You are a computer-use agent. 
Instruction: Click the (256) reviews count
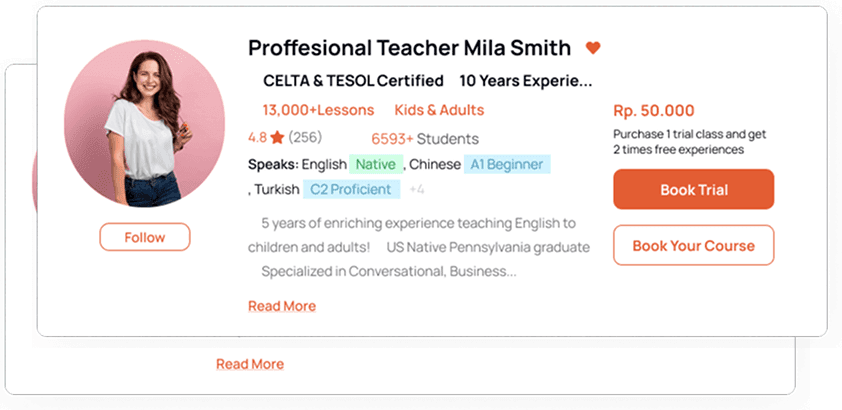tap(305, 138)
